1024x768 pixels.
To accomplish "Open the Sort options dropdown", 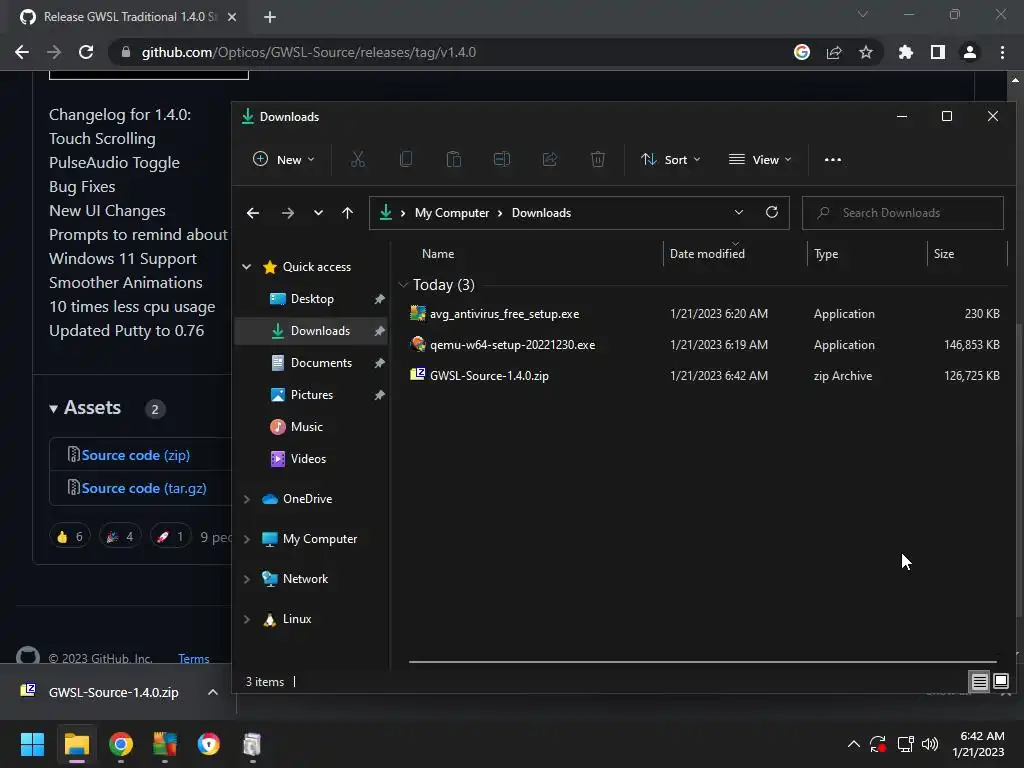I will (671, 159).
